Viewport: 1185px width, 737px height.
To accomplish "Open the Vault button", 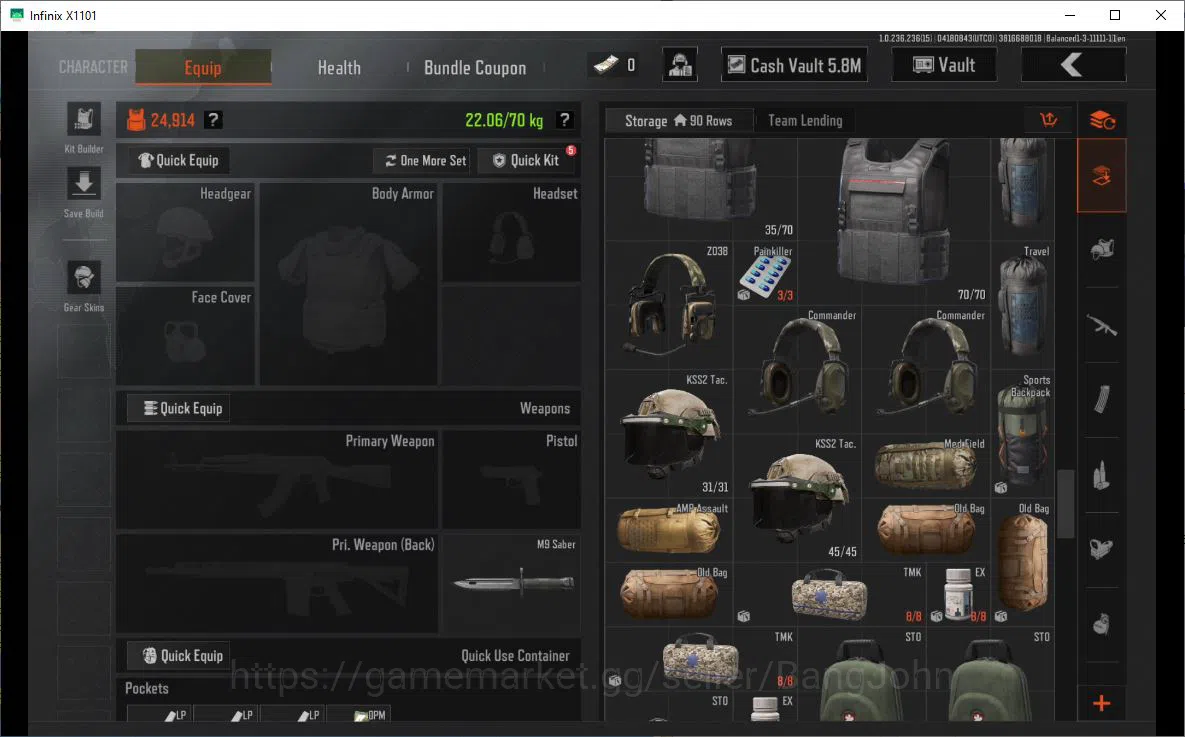I will (944, 65).
